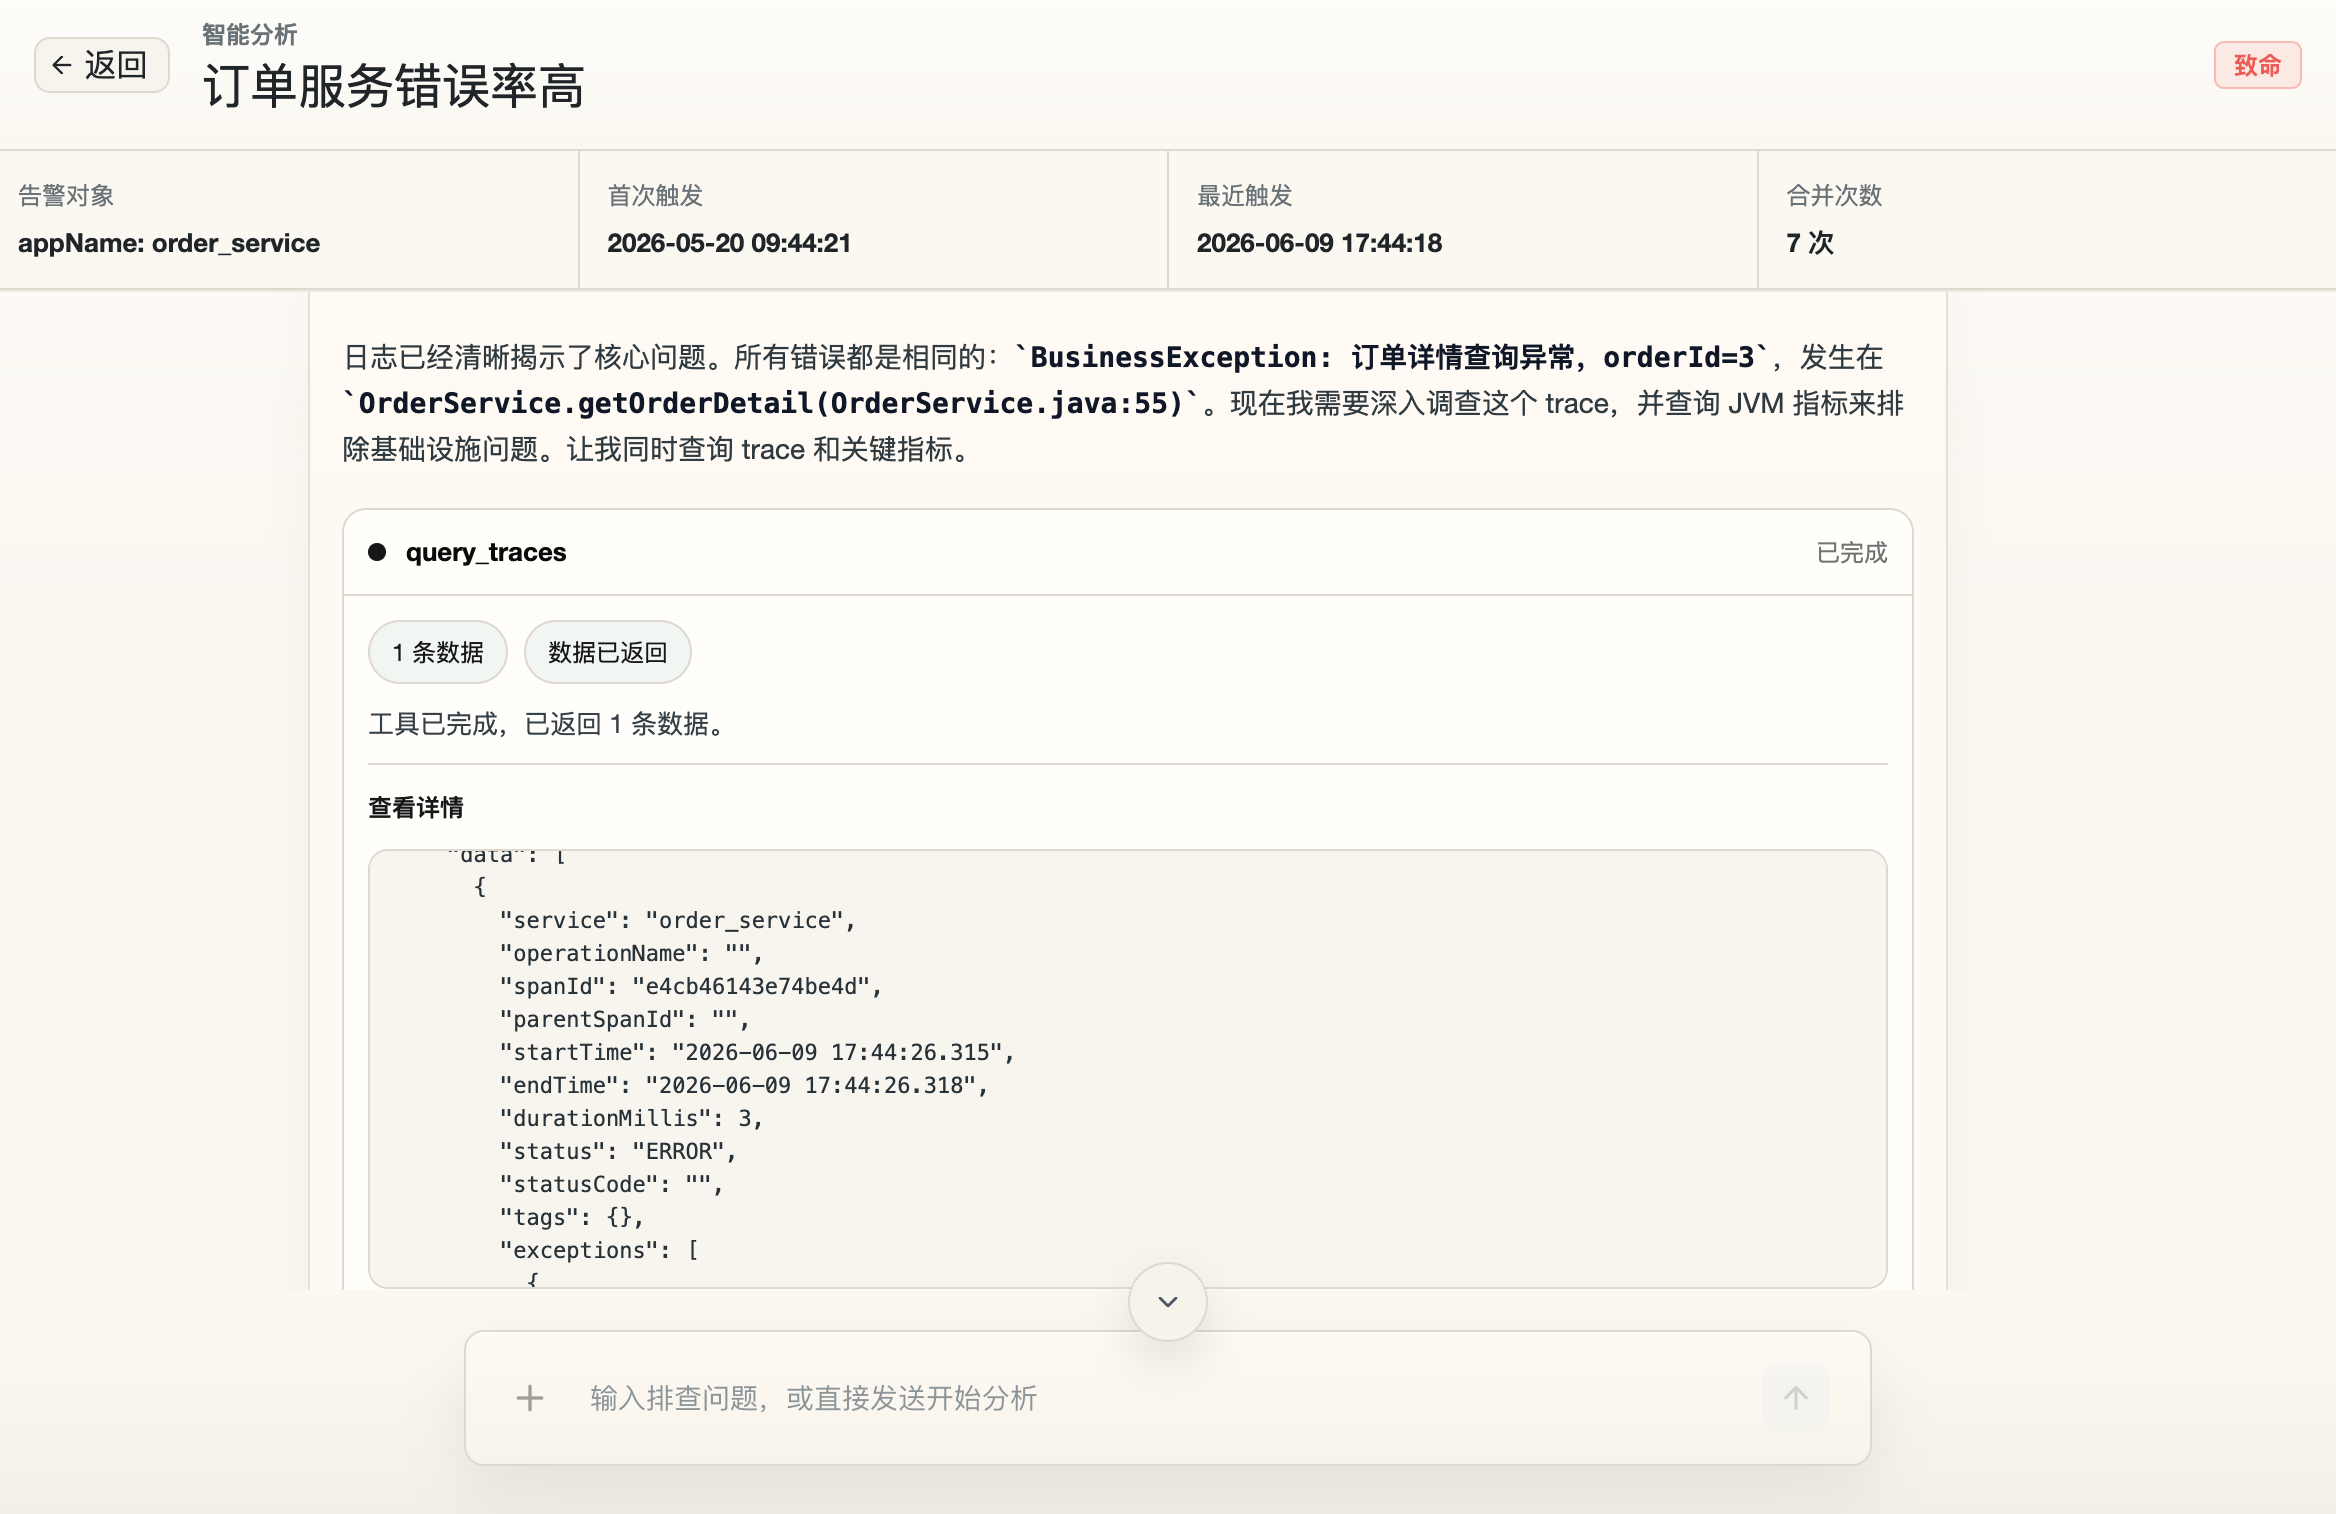Click the 已完成 status label
The width and height of the screenshot is (2336, 1514).
click(1851, 552)
